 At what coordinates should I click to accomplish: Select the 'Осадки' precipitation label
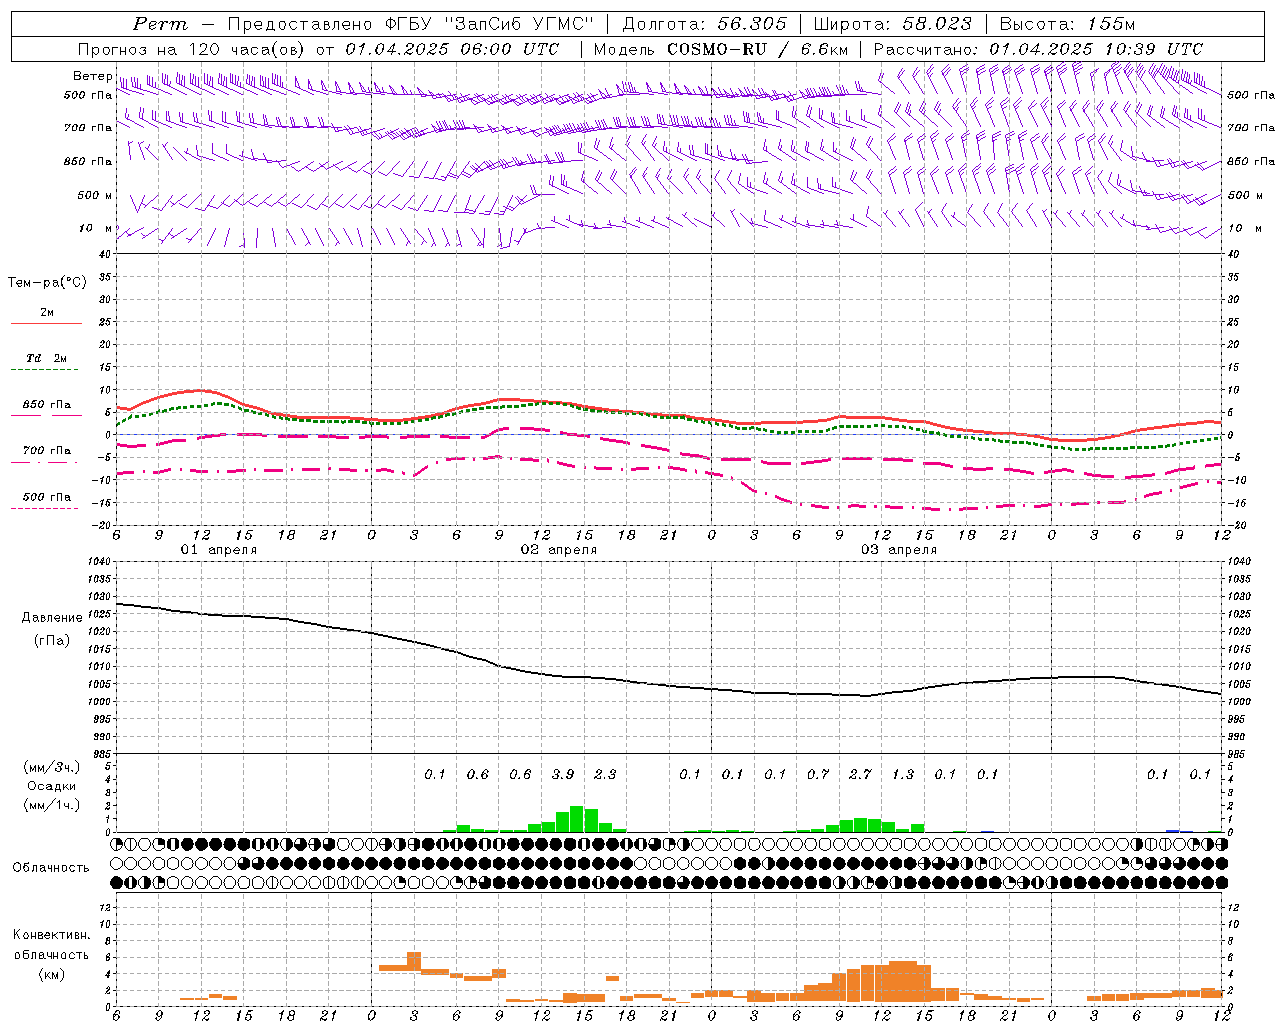coord(52,786)
